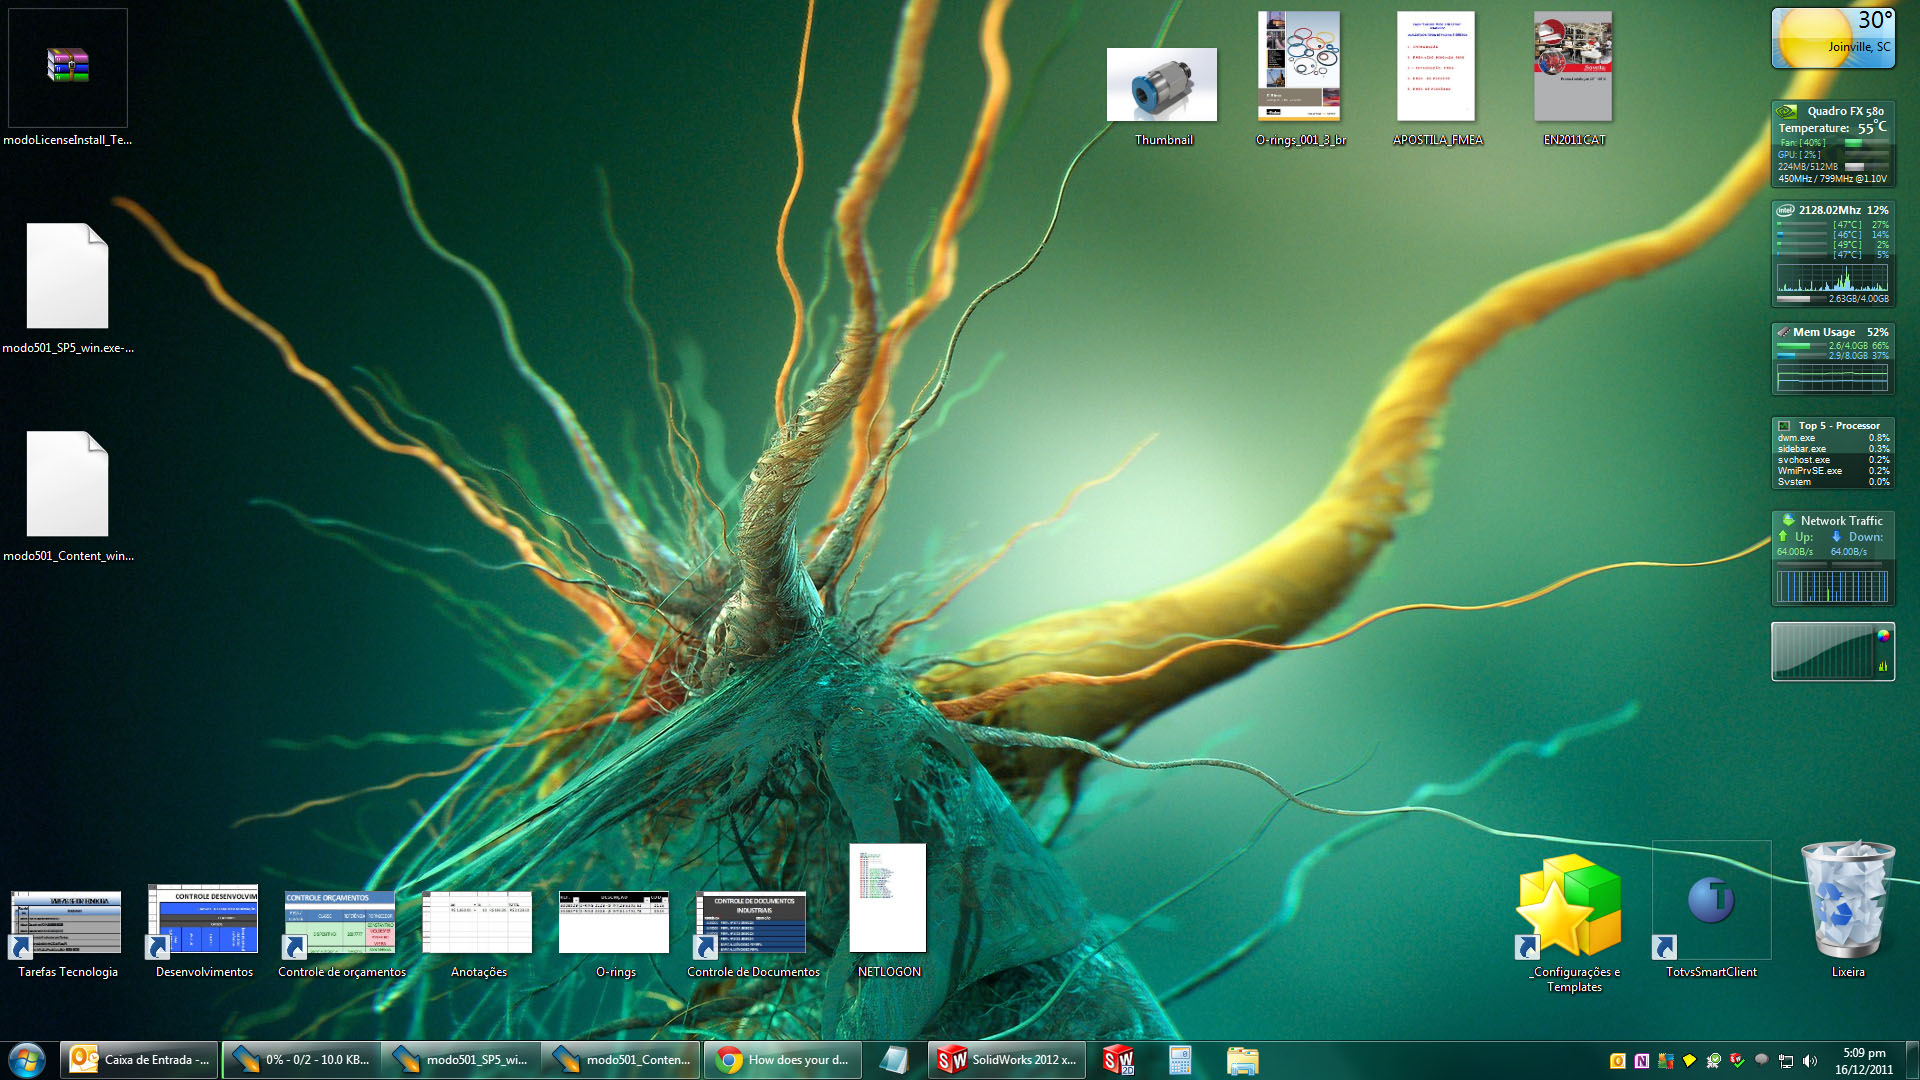This screenshot has height=1080, width=1920.
Task: Open the AVG antivirus tray icon
Action: pos(1665,1061)
